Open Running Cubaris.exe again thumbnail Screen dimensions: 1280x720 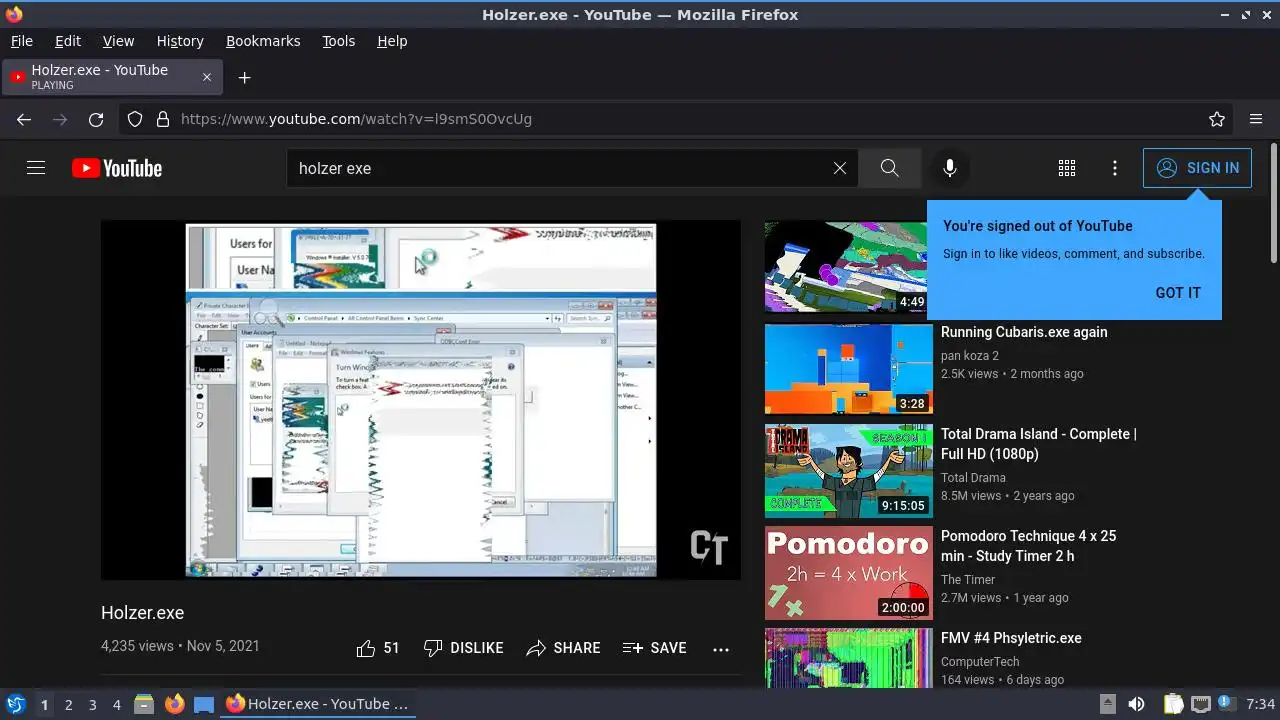click(849, 369)
